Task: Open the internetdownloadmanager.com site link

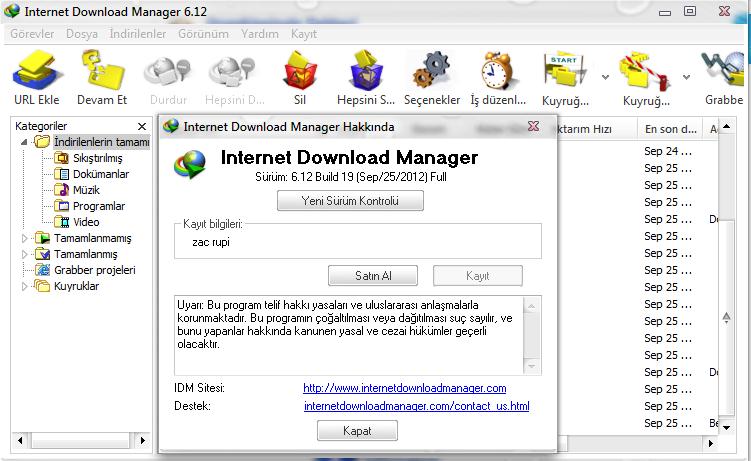Action: tap(405, 388)
